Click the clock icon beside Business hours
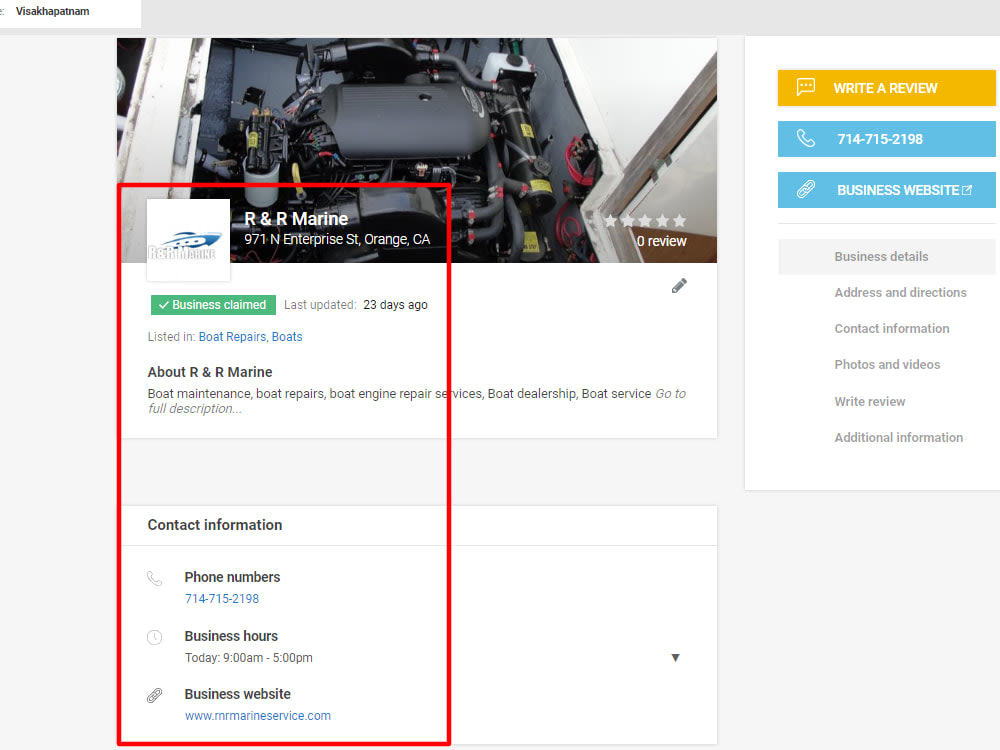Viewport: 1000px width, 750px height. [x=154, y=637]
